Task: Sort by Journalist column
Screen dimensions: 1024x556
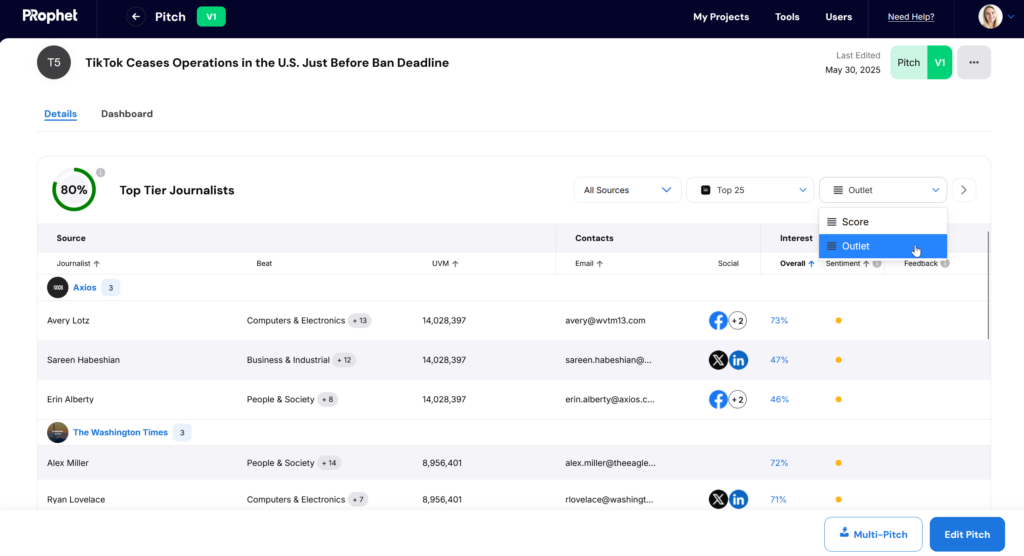Action: (78, 263)
